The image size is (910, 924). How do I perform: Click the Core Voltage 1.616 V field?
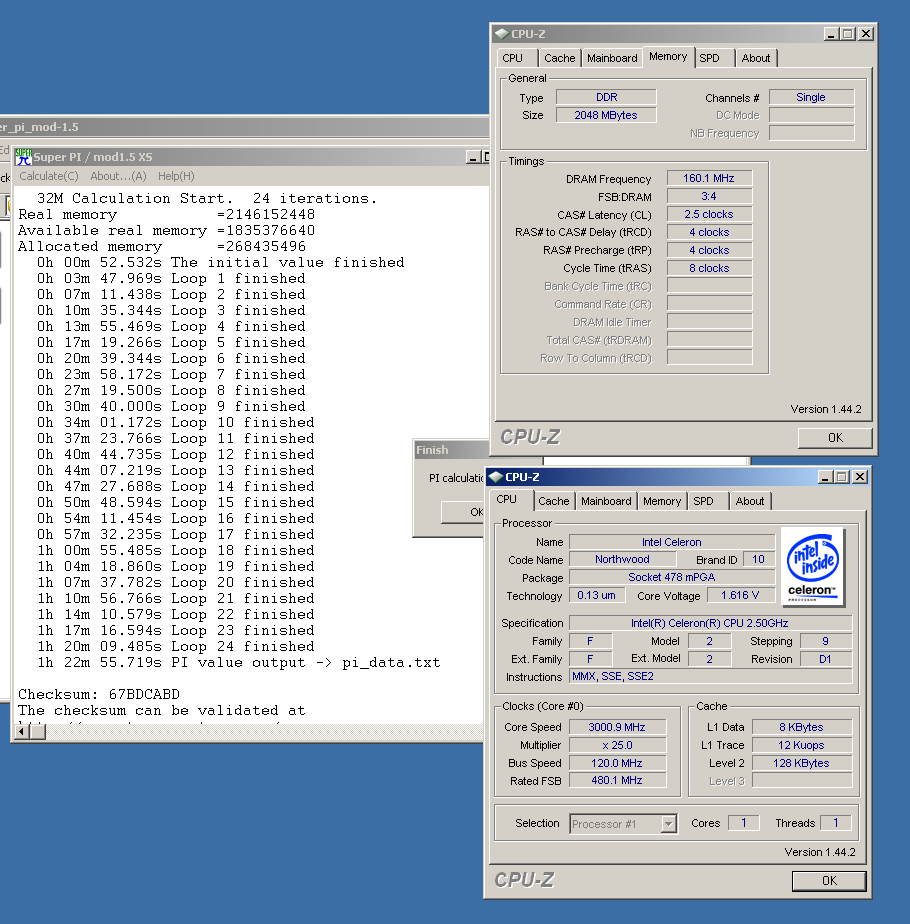tap(740, 595)
